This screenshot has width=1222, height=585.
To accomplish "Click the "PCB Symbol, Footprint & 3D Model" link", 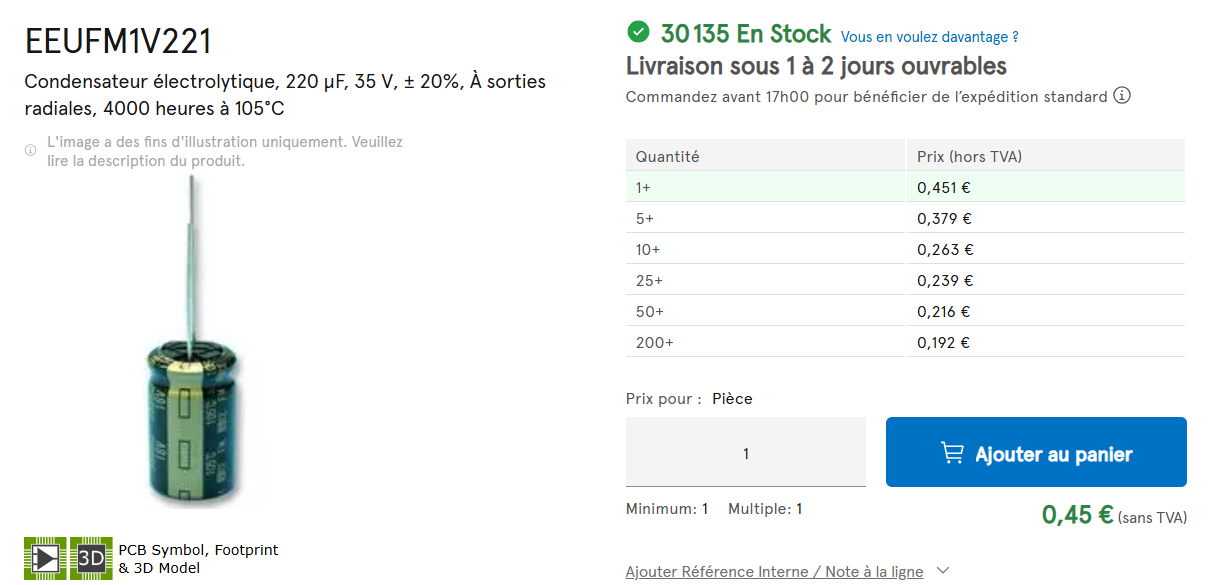I will 198,559.
